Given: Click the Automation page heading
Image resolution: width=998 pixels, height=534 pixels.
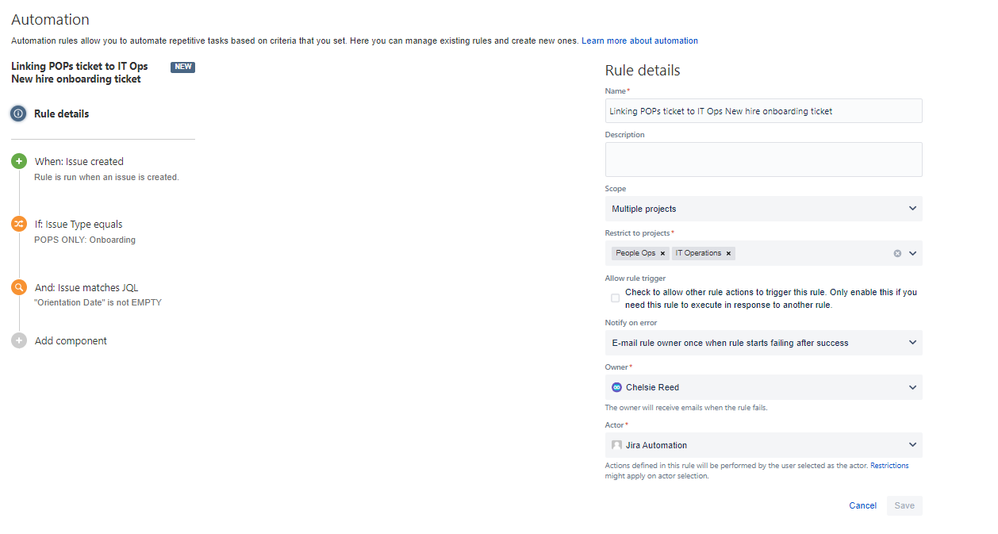Looking at the screenshot, I should (x=50, y=20).
